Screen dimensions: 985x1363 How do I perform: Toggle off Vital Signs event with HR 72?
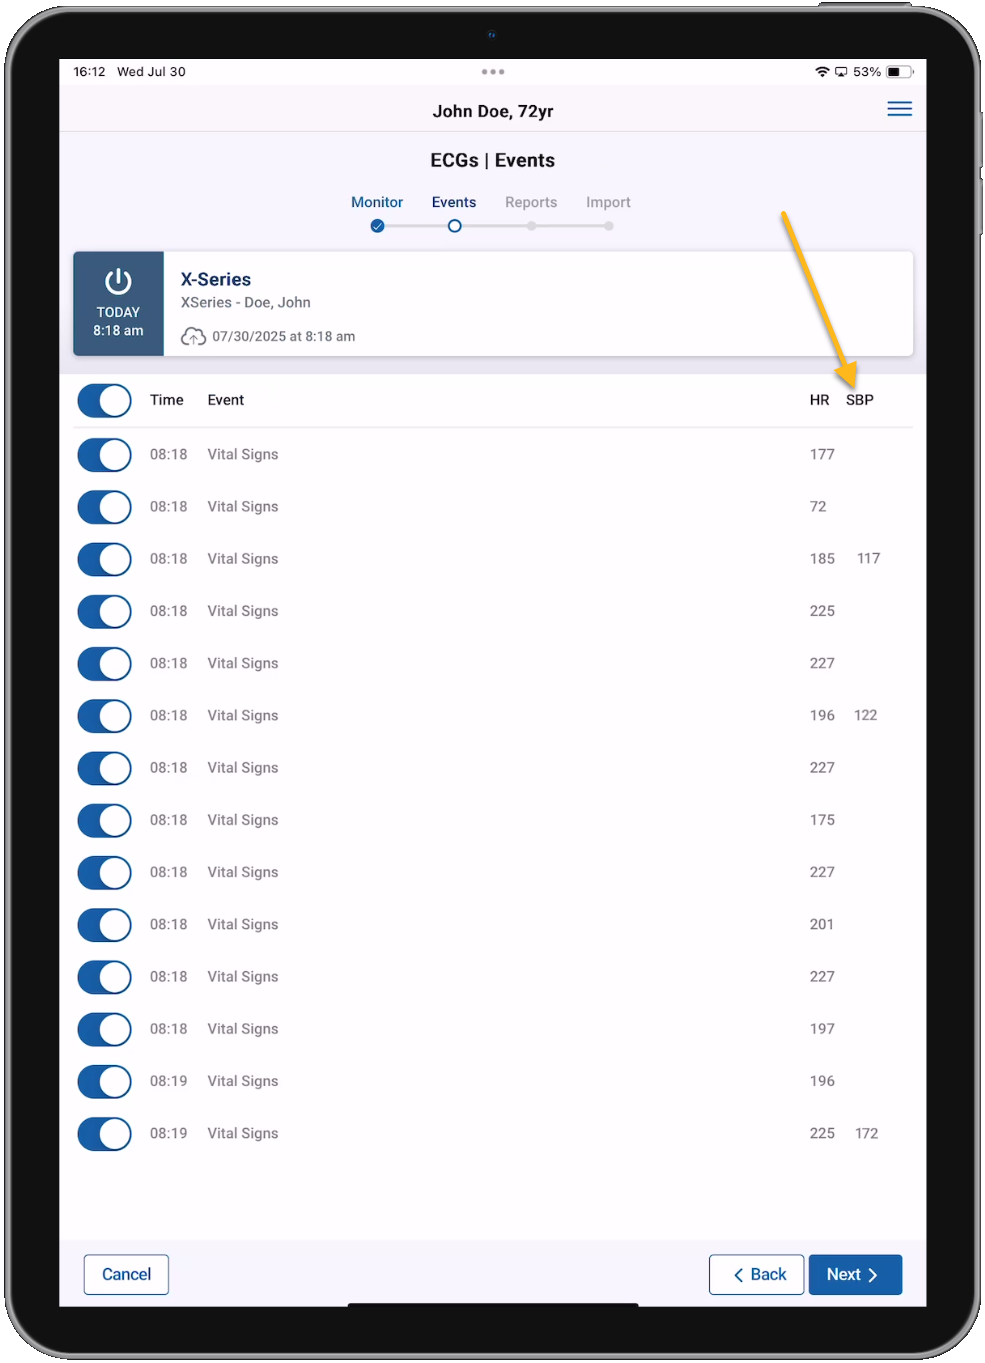click(104, 507)
